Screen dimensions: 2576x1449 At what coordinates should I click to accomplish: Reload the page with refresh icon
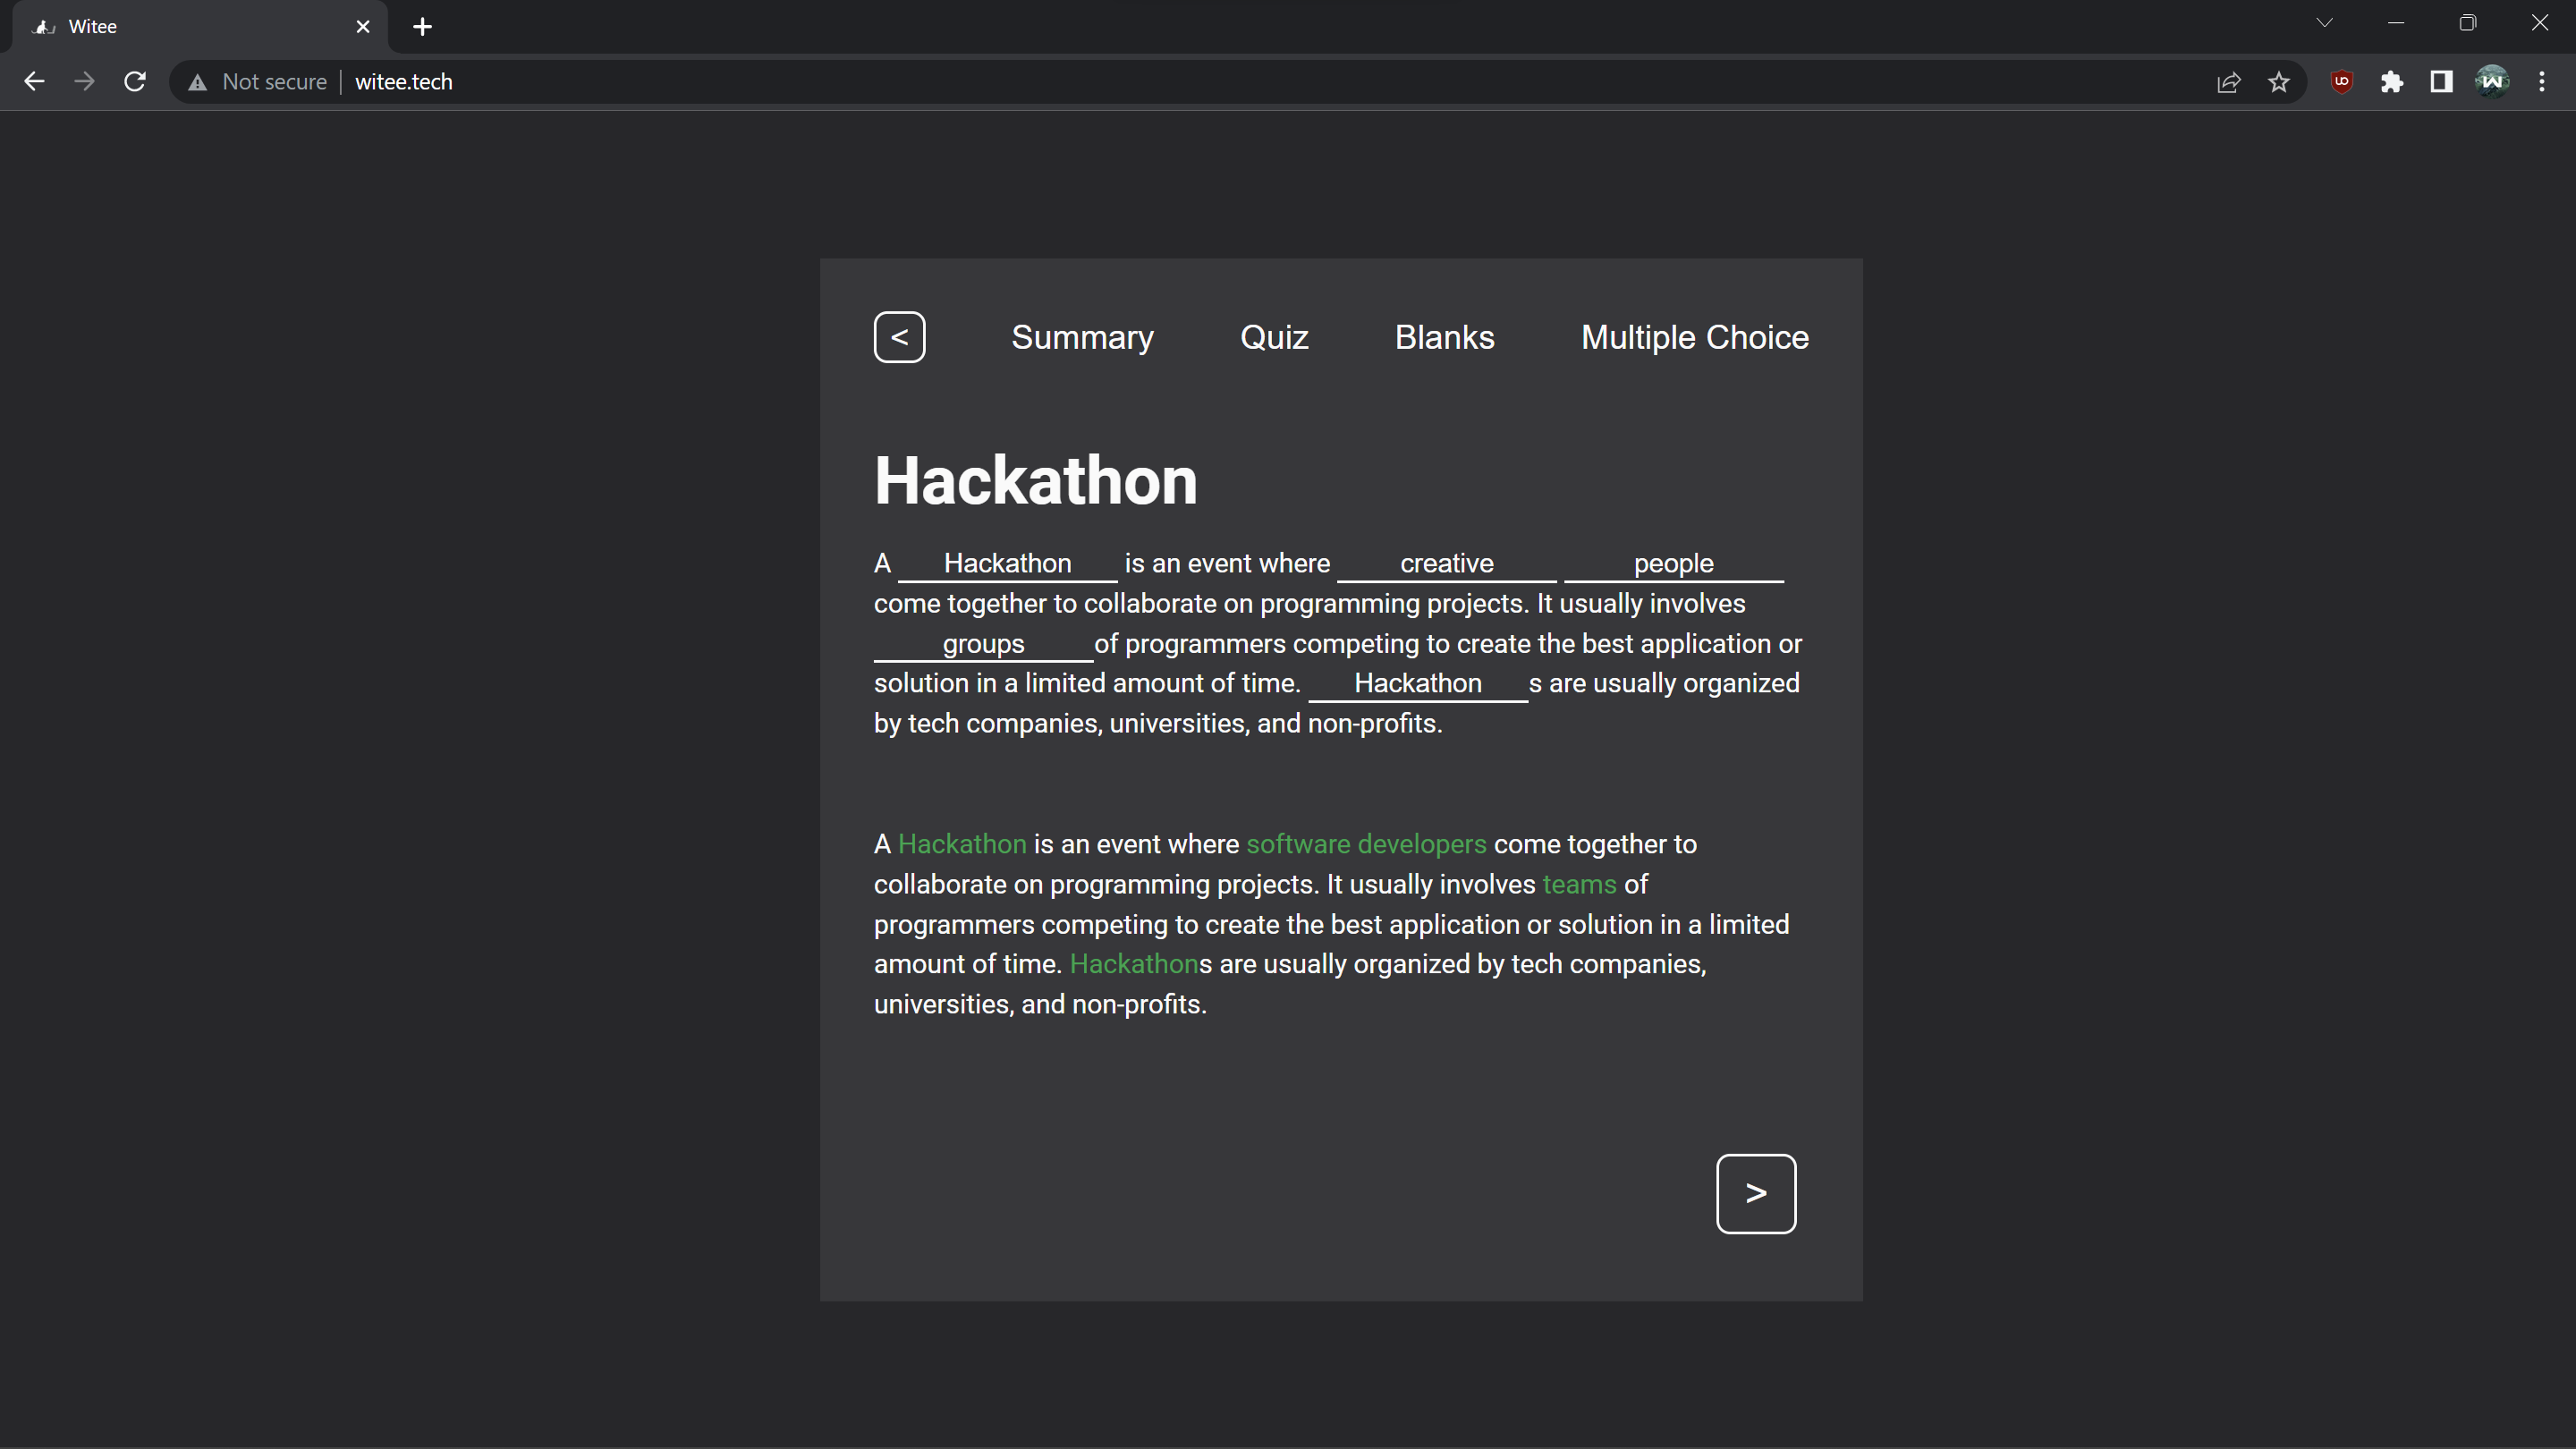135,82
